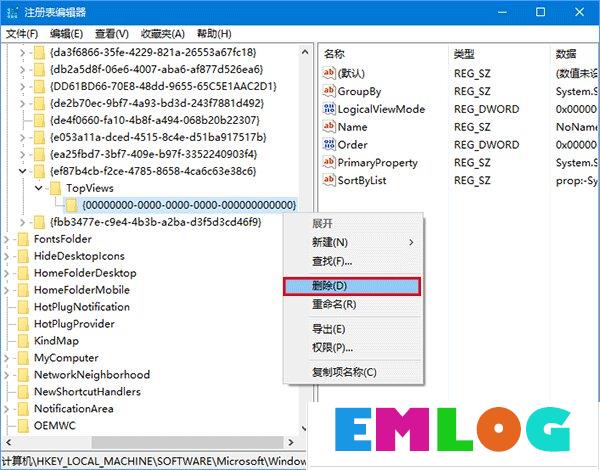This screenshot has width=600, height=470.
Task: Expand the {e053a11a-dced-4515-8c4e-d51ba917517b} key
Action: [x=23, y=137]
